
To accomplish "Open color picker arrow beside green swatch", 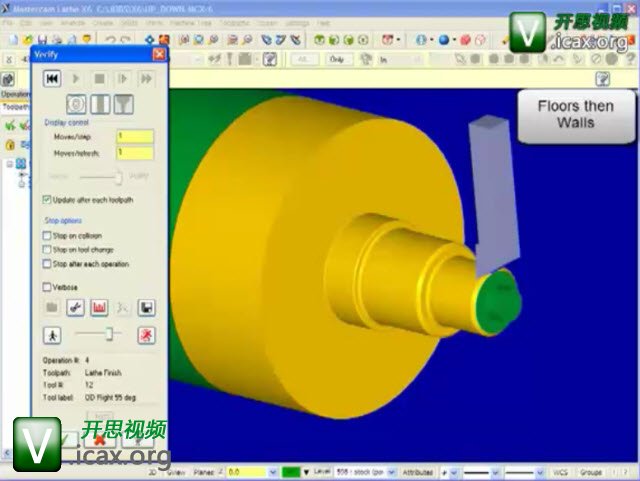I will click(306, 472).
